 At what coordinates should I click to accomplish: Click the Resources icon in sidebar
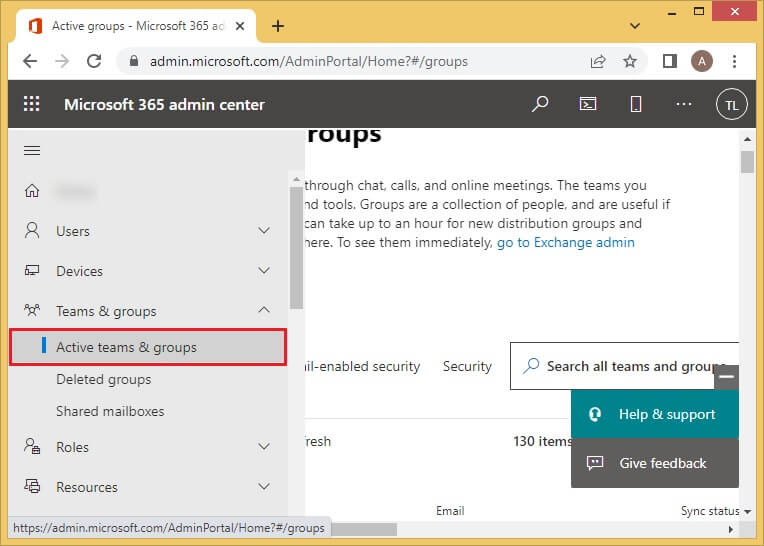(x=32, y=486)
